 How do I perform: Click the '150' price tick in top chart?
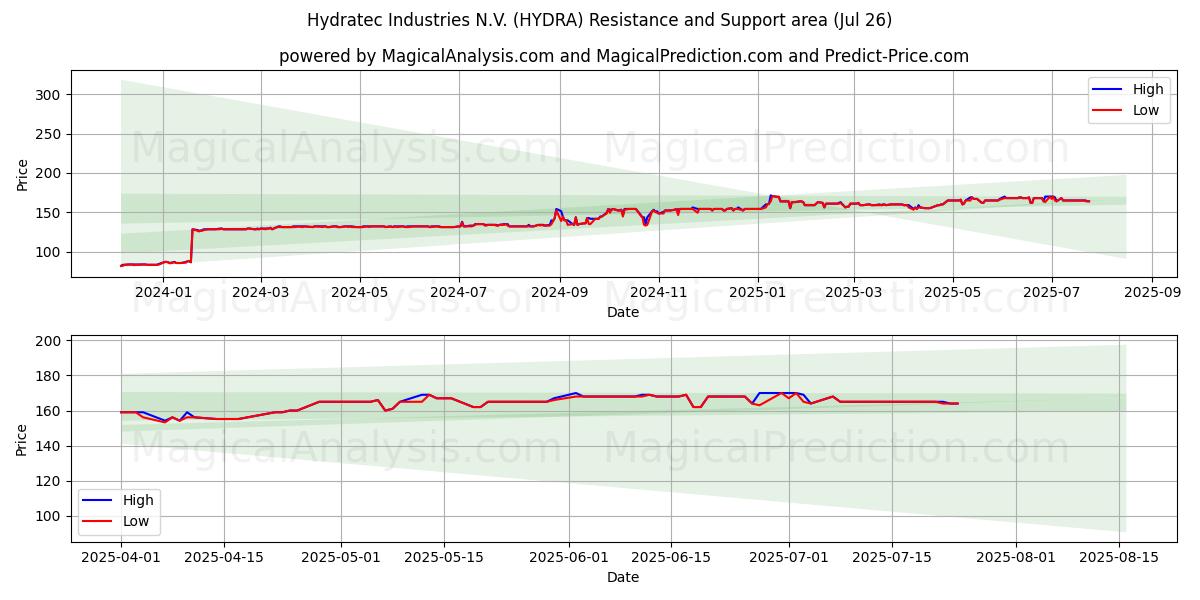[x=50, y=213]
